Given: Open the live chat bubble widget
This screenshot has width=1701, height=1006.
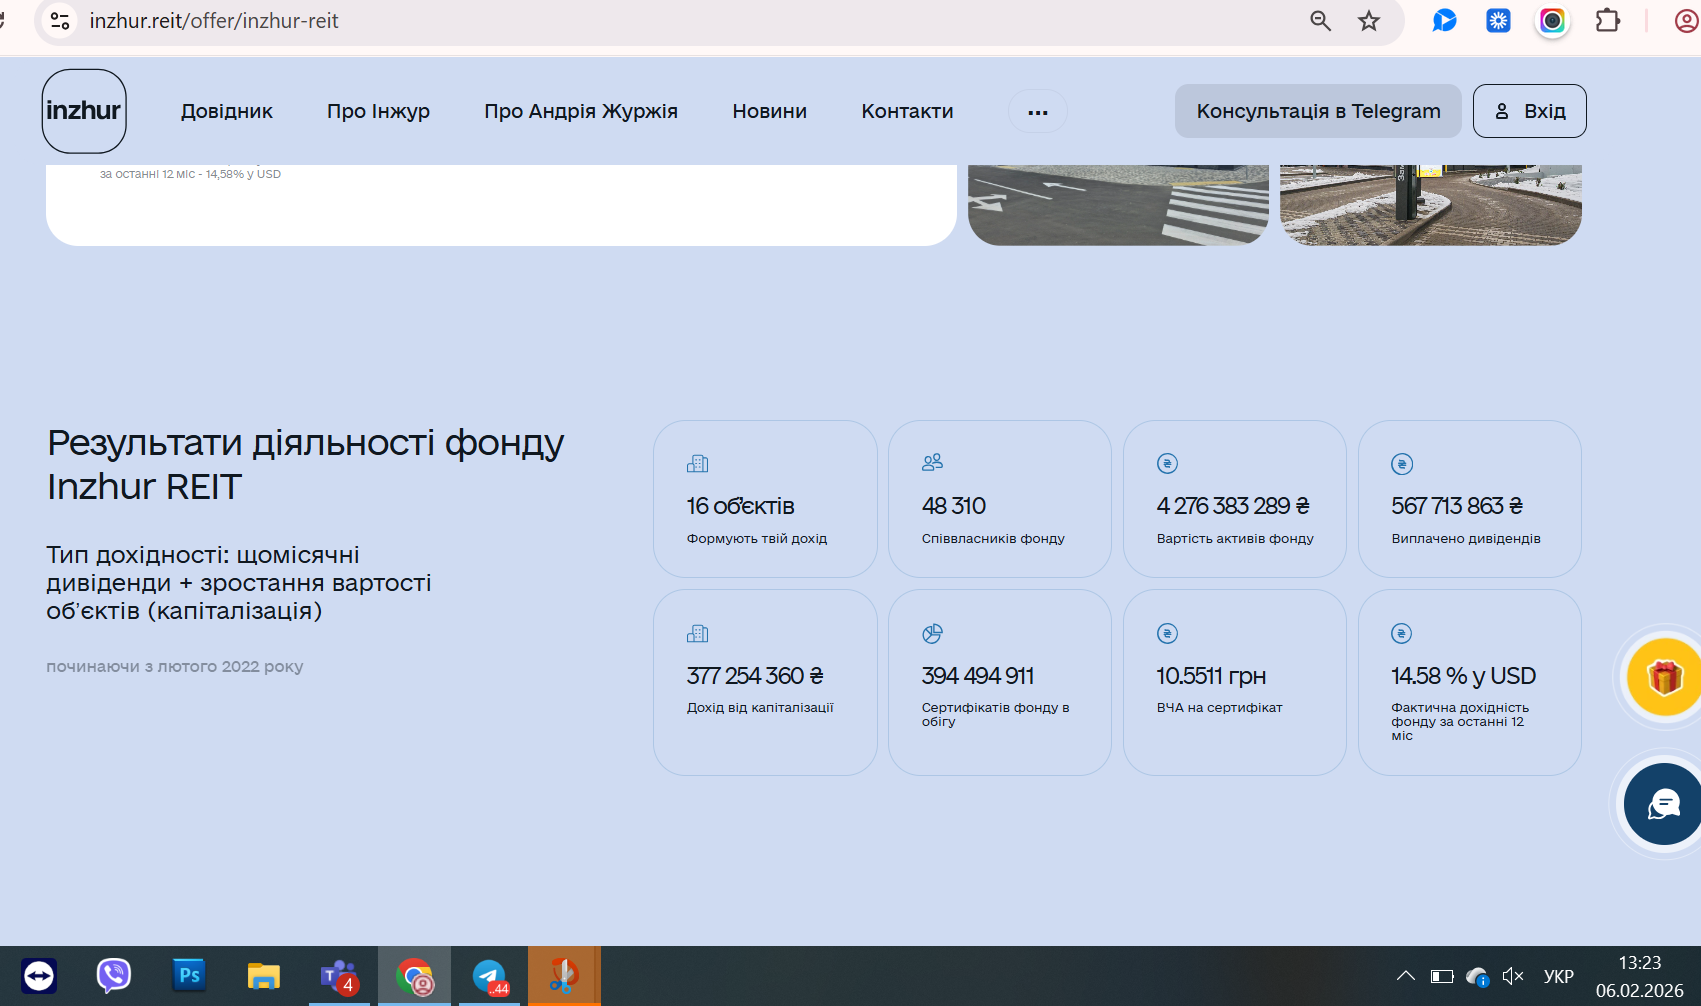Looking at the screenshot, I should [x=1664, y=804].
